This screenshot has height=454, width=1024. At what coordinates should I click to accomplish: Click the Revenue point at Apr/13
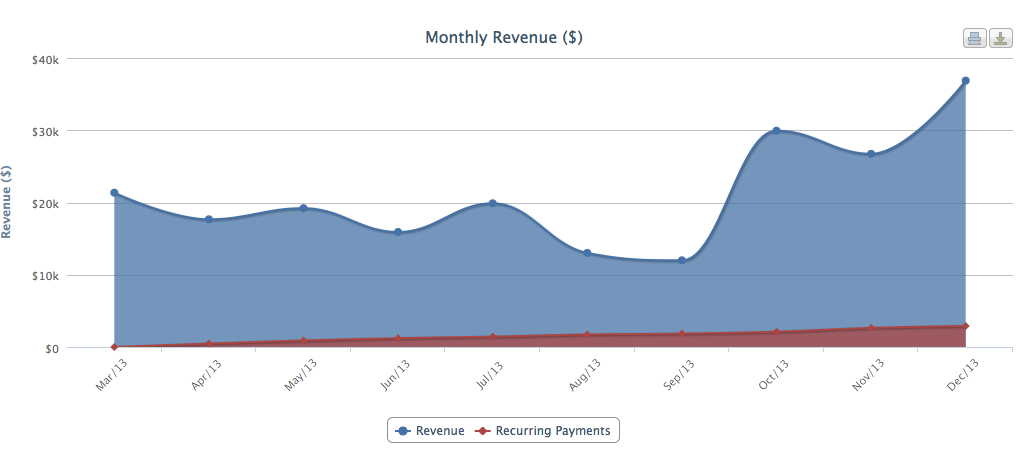[209, 219]
